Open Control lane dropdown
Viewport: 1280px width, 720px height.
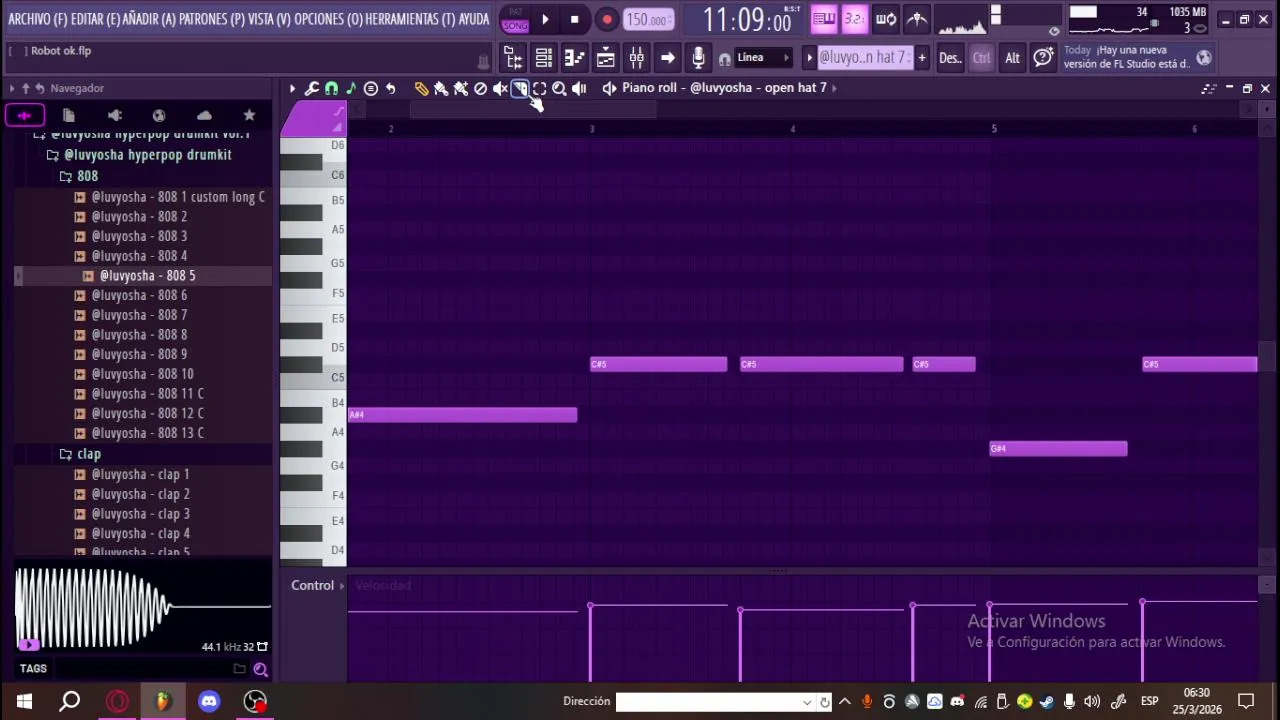pos(319,585)
